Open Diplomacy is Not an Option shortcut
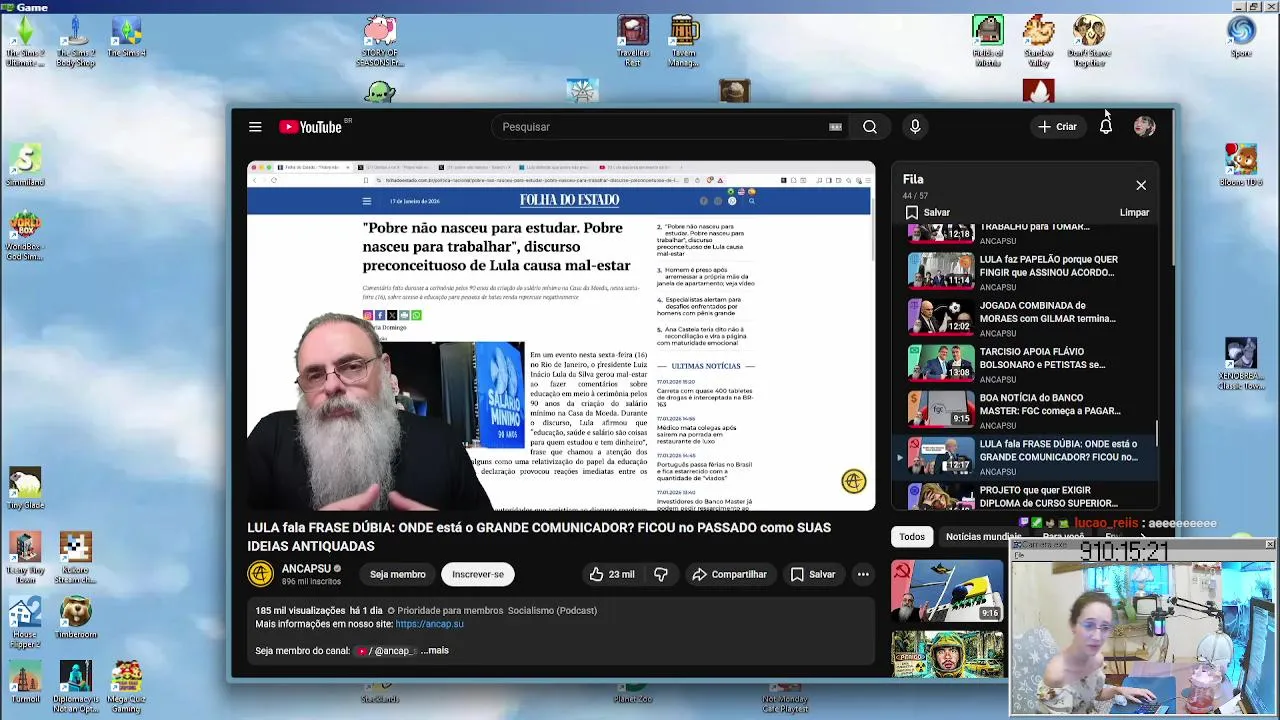Image resolution: width=1280 pixels, height=720 pixels. (x=75, y=687)
